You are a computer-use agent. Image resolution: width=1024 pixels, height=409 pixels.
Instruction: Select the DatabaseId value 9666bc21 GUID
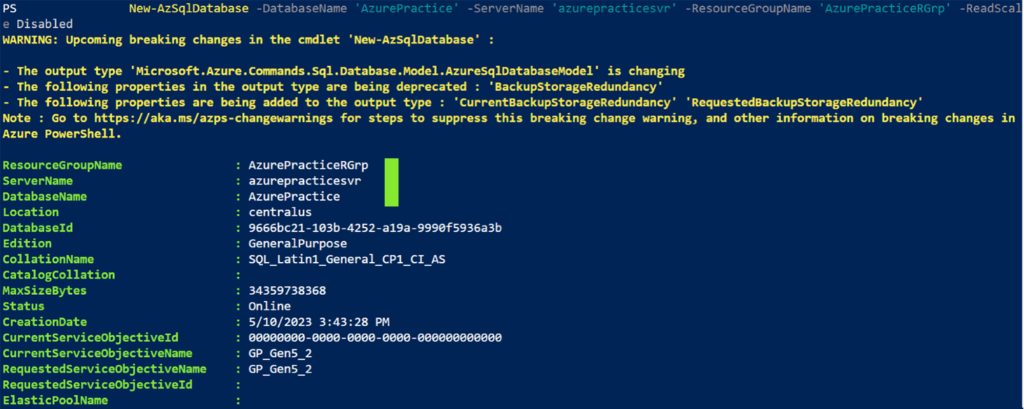[x=375, y=228]
